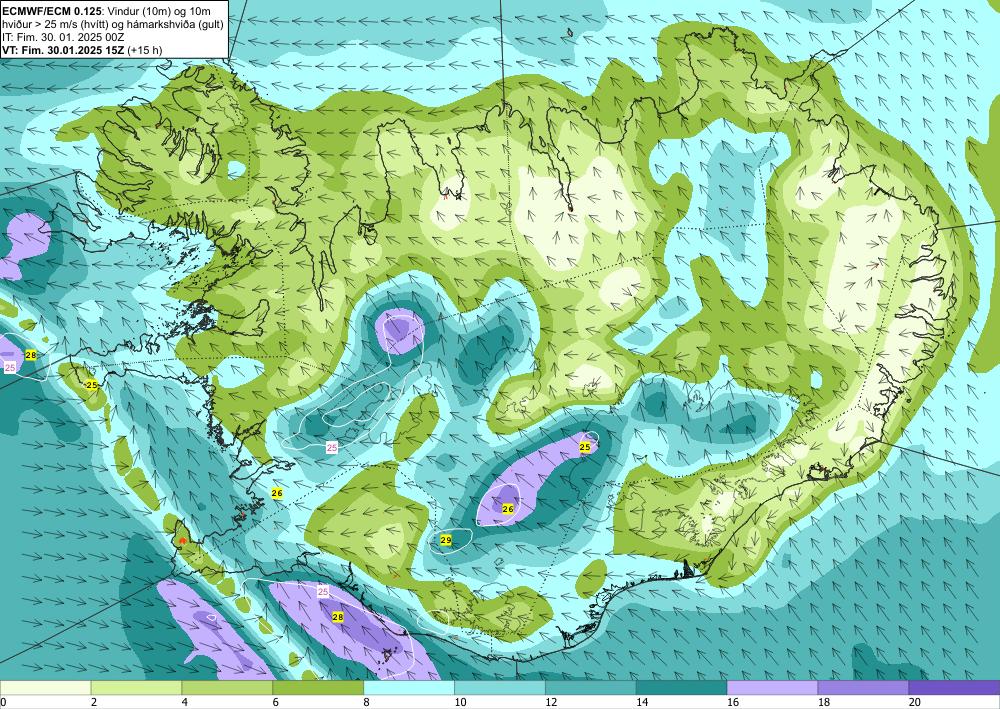
Task: Click yellow '25' label at the tip of the central purple band
Action: click(585, 448)
